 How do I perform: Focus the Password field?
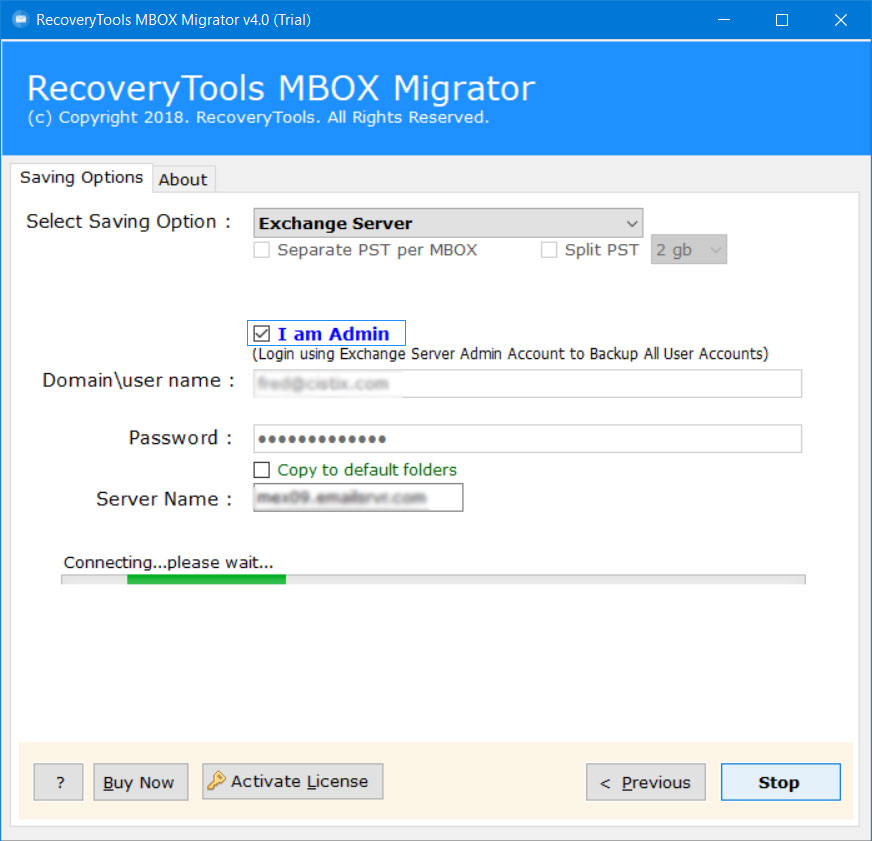(527, 439)
